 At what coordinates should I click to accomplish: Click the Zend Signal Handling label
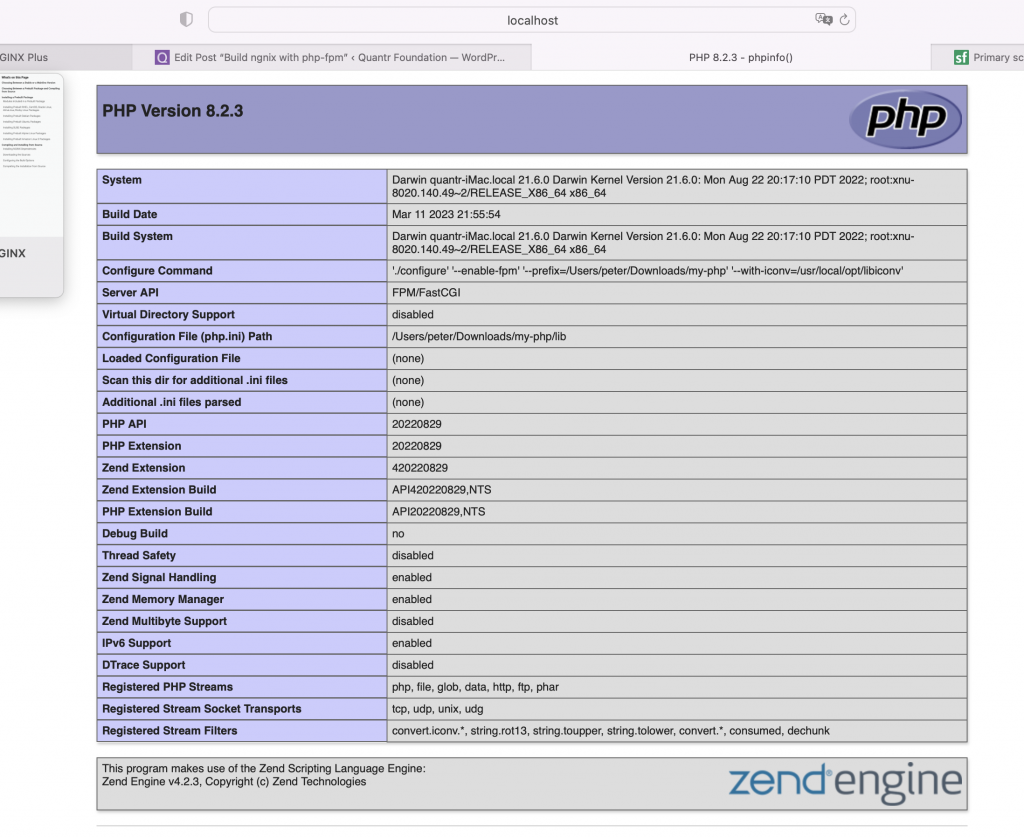pyautogui.click(x=159, y=577)
